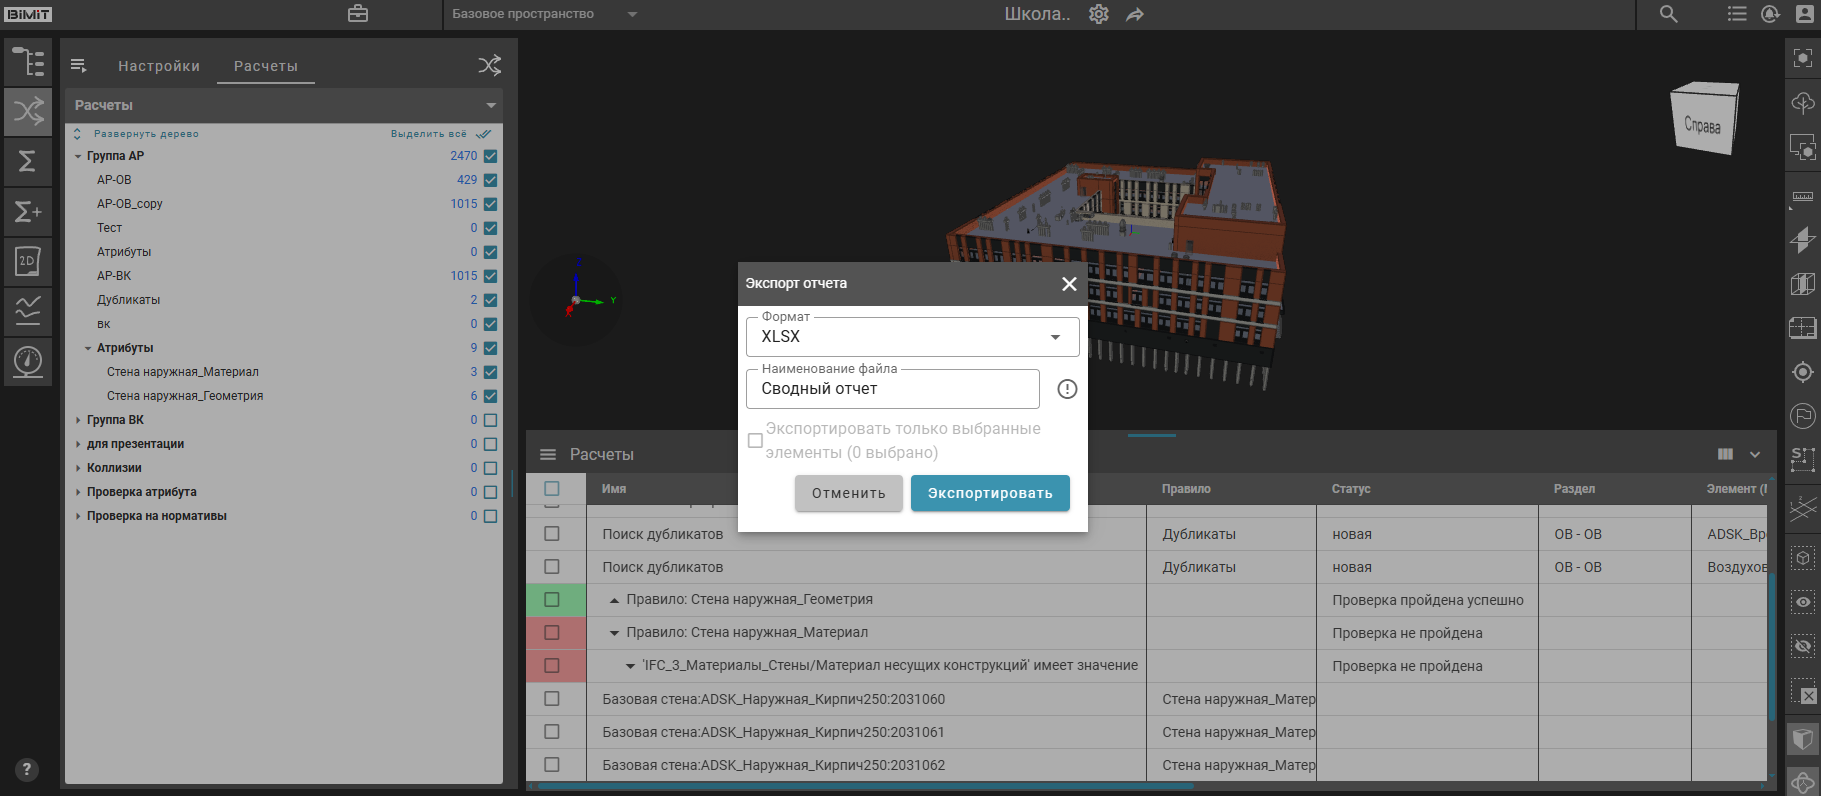The width and height of the screenshot is (1821, 796).
Task: Tick export only selected elements checkbox
Action: [756, 441]
